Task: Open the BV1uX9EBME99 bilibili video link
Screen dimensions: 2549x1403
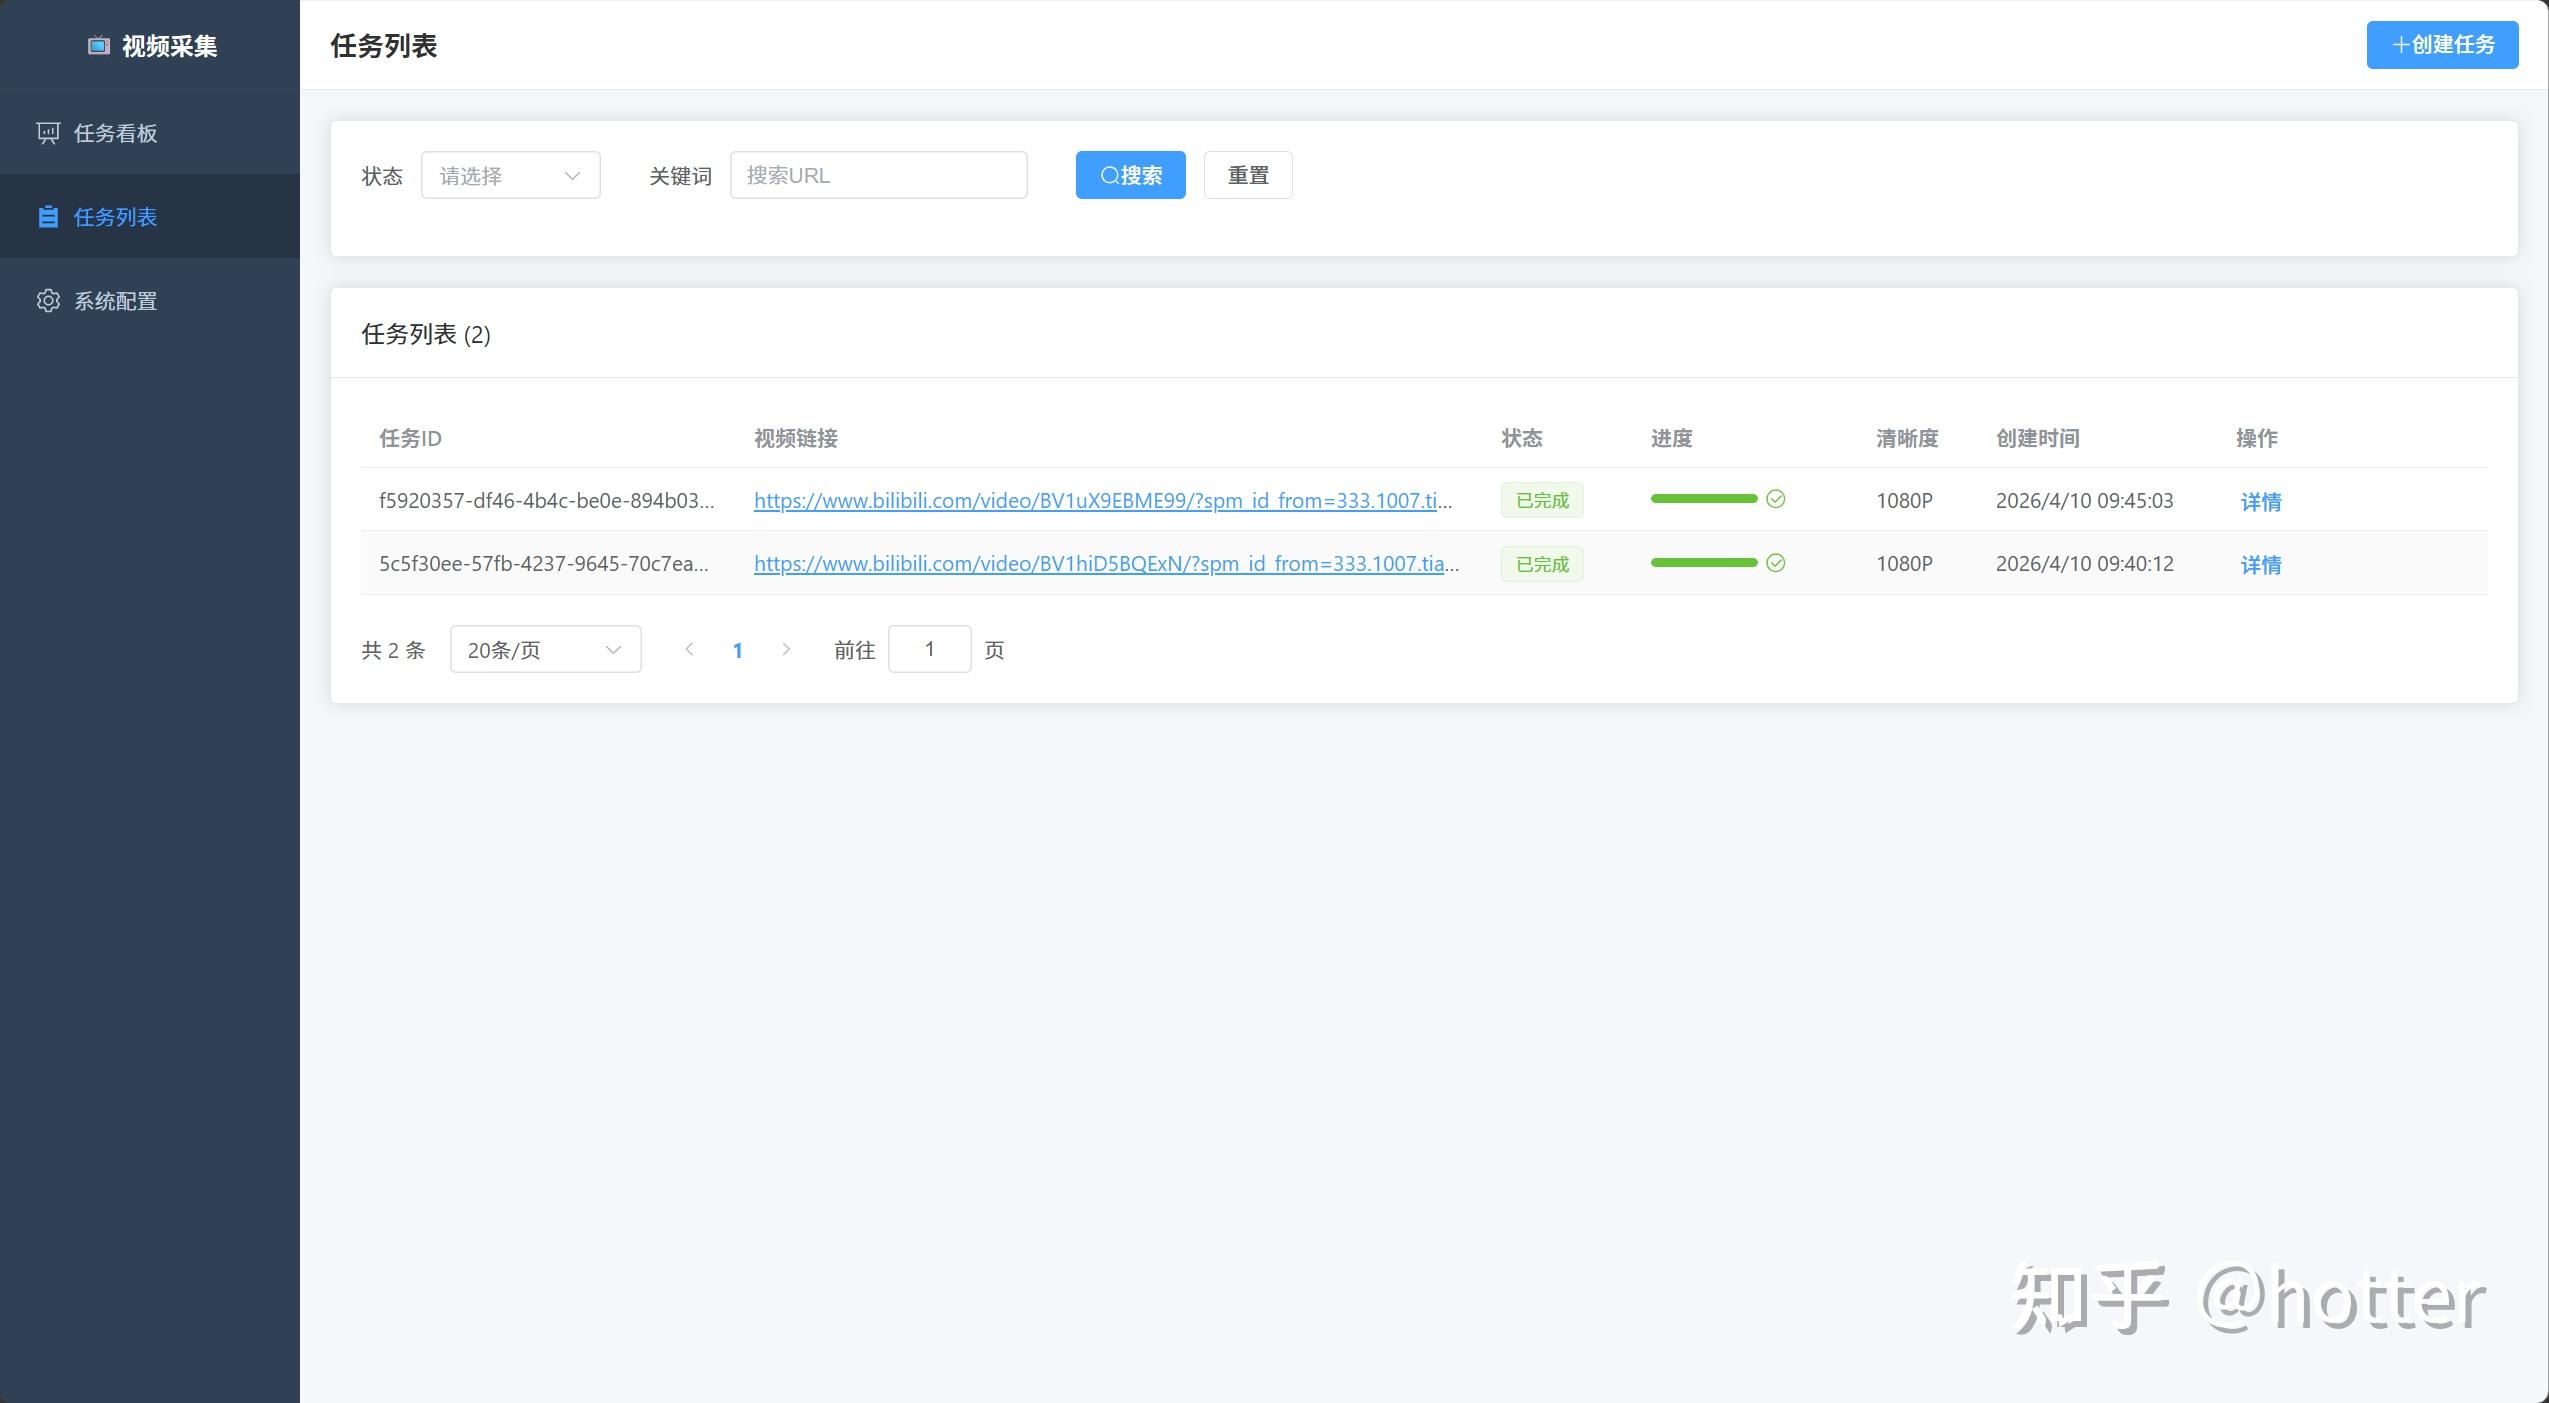Action: (1102, 501)
